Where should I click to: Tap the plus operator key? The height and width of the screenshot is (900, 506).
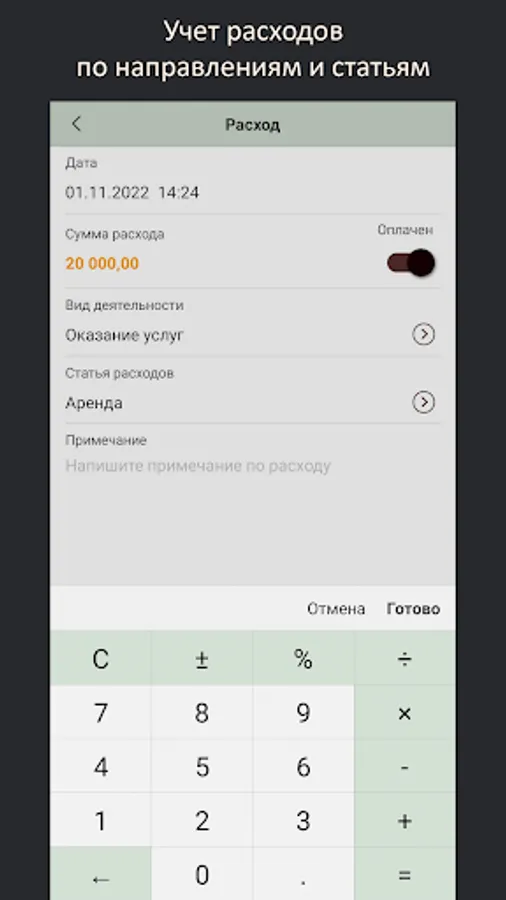tap(404, 821)
